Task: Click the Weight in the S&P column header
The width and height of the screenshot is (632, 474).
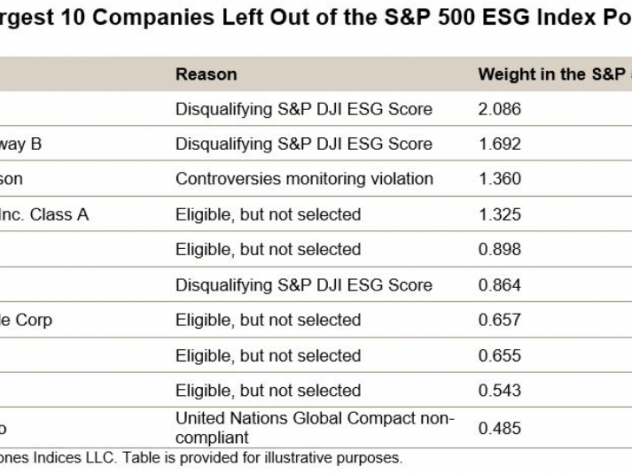Action: (x=555, y=75)
